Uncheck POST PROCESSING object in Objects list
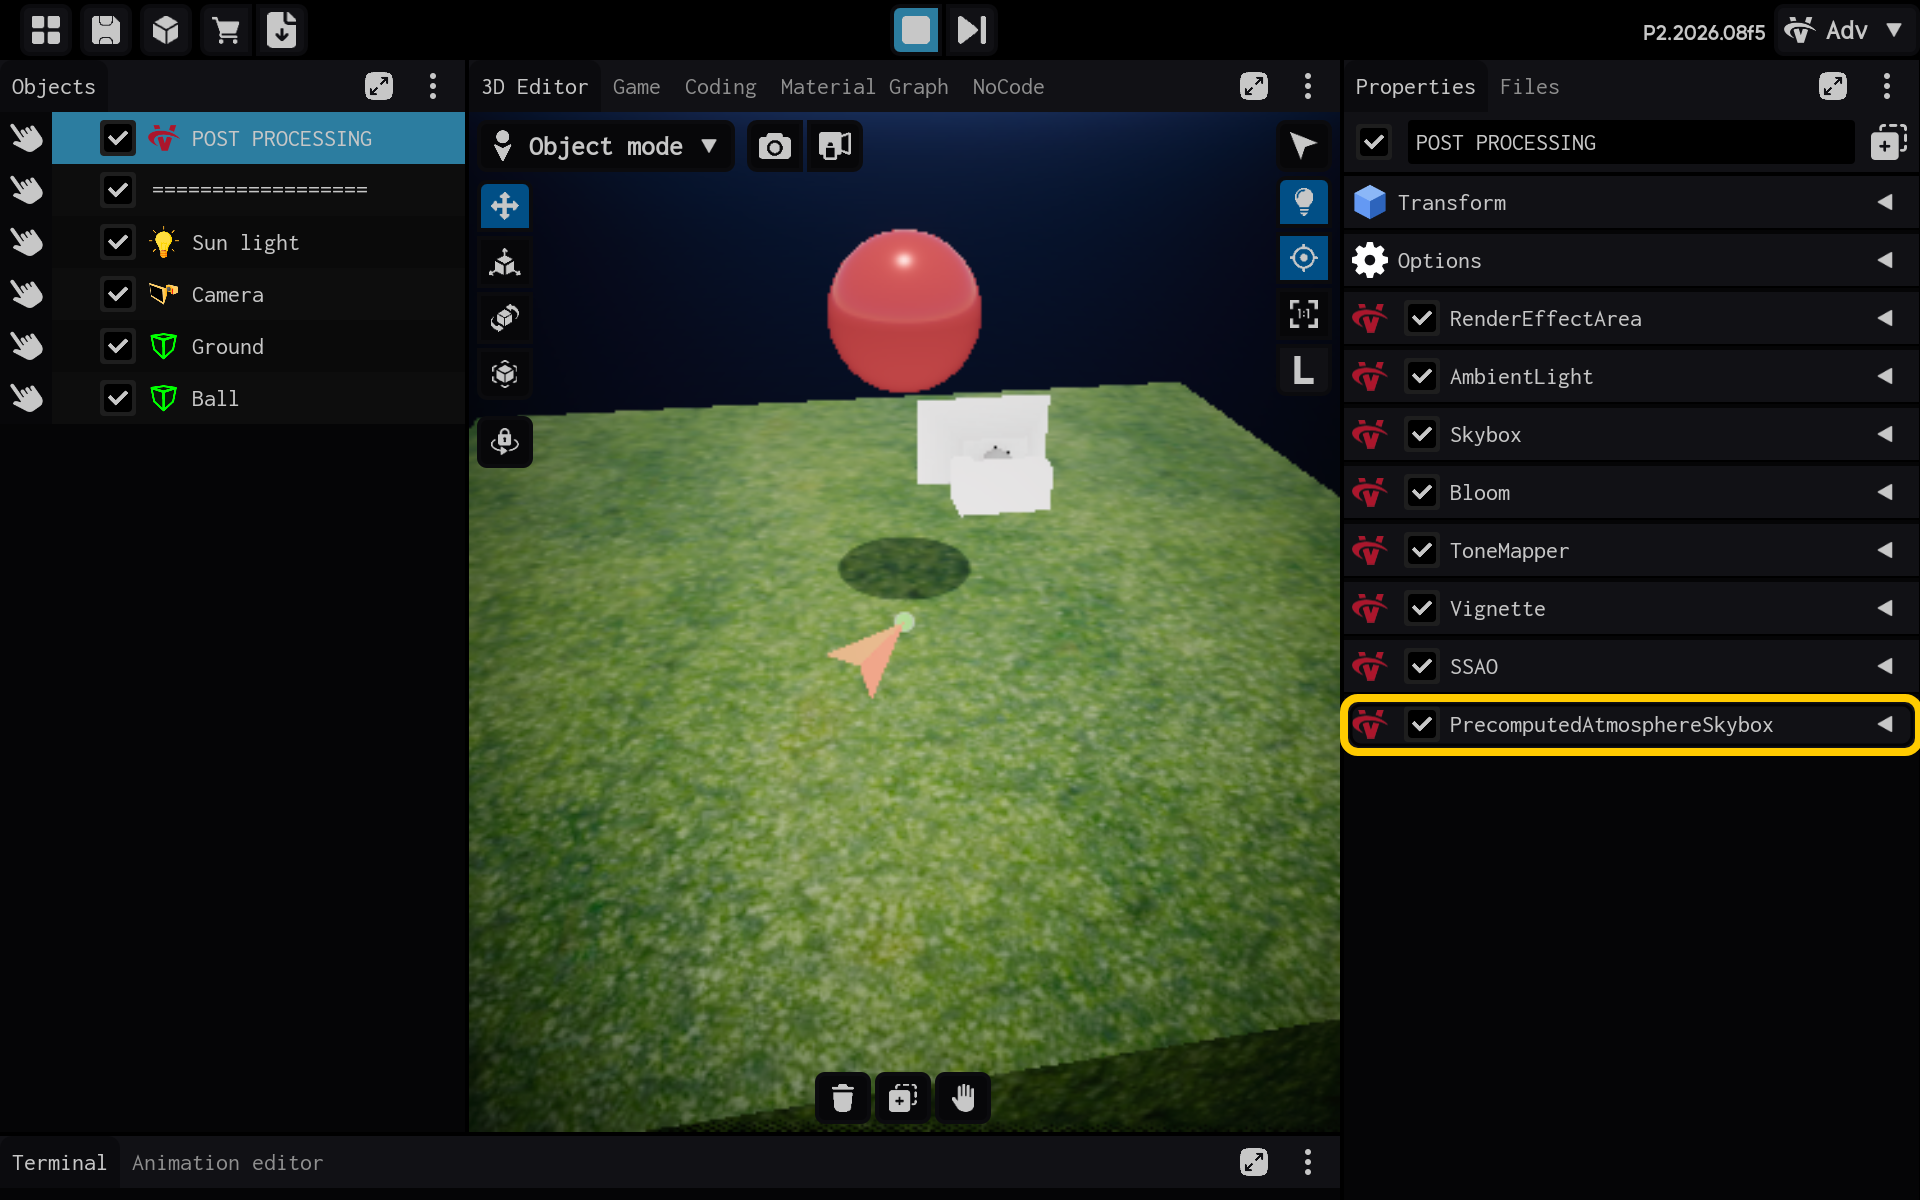Screen dimensions: 1920x1200 [x=118, y=138]
